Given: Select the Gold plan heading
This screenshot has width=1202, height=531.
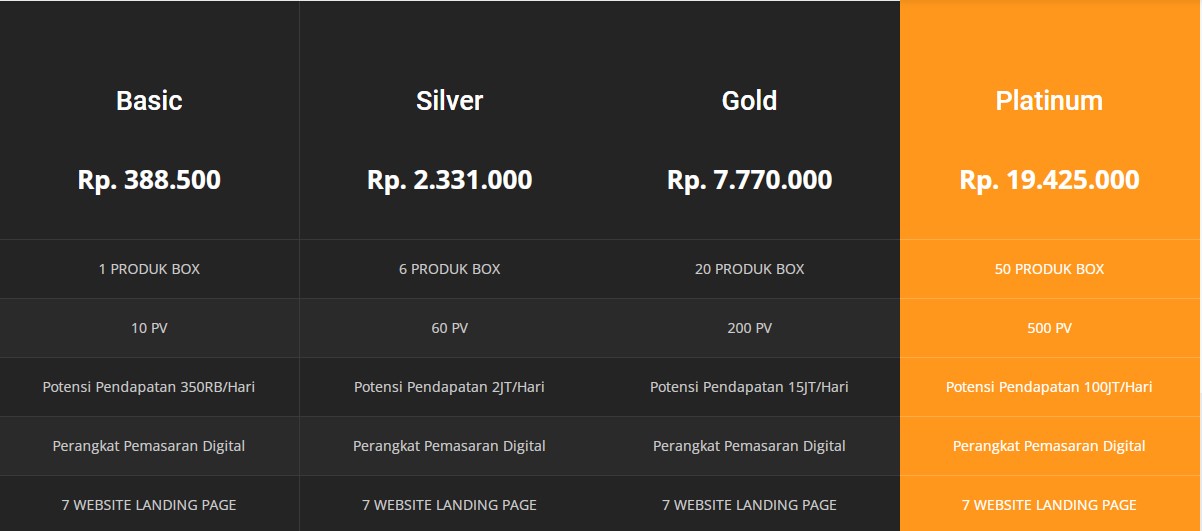Looking at the screenshot, I should [749, 101].
